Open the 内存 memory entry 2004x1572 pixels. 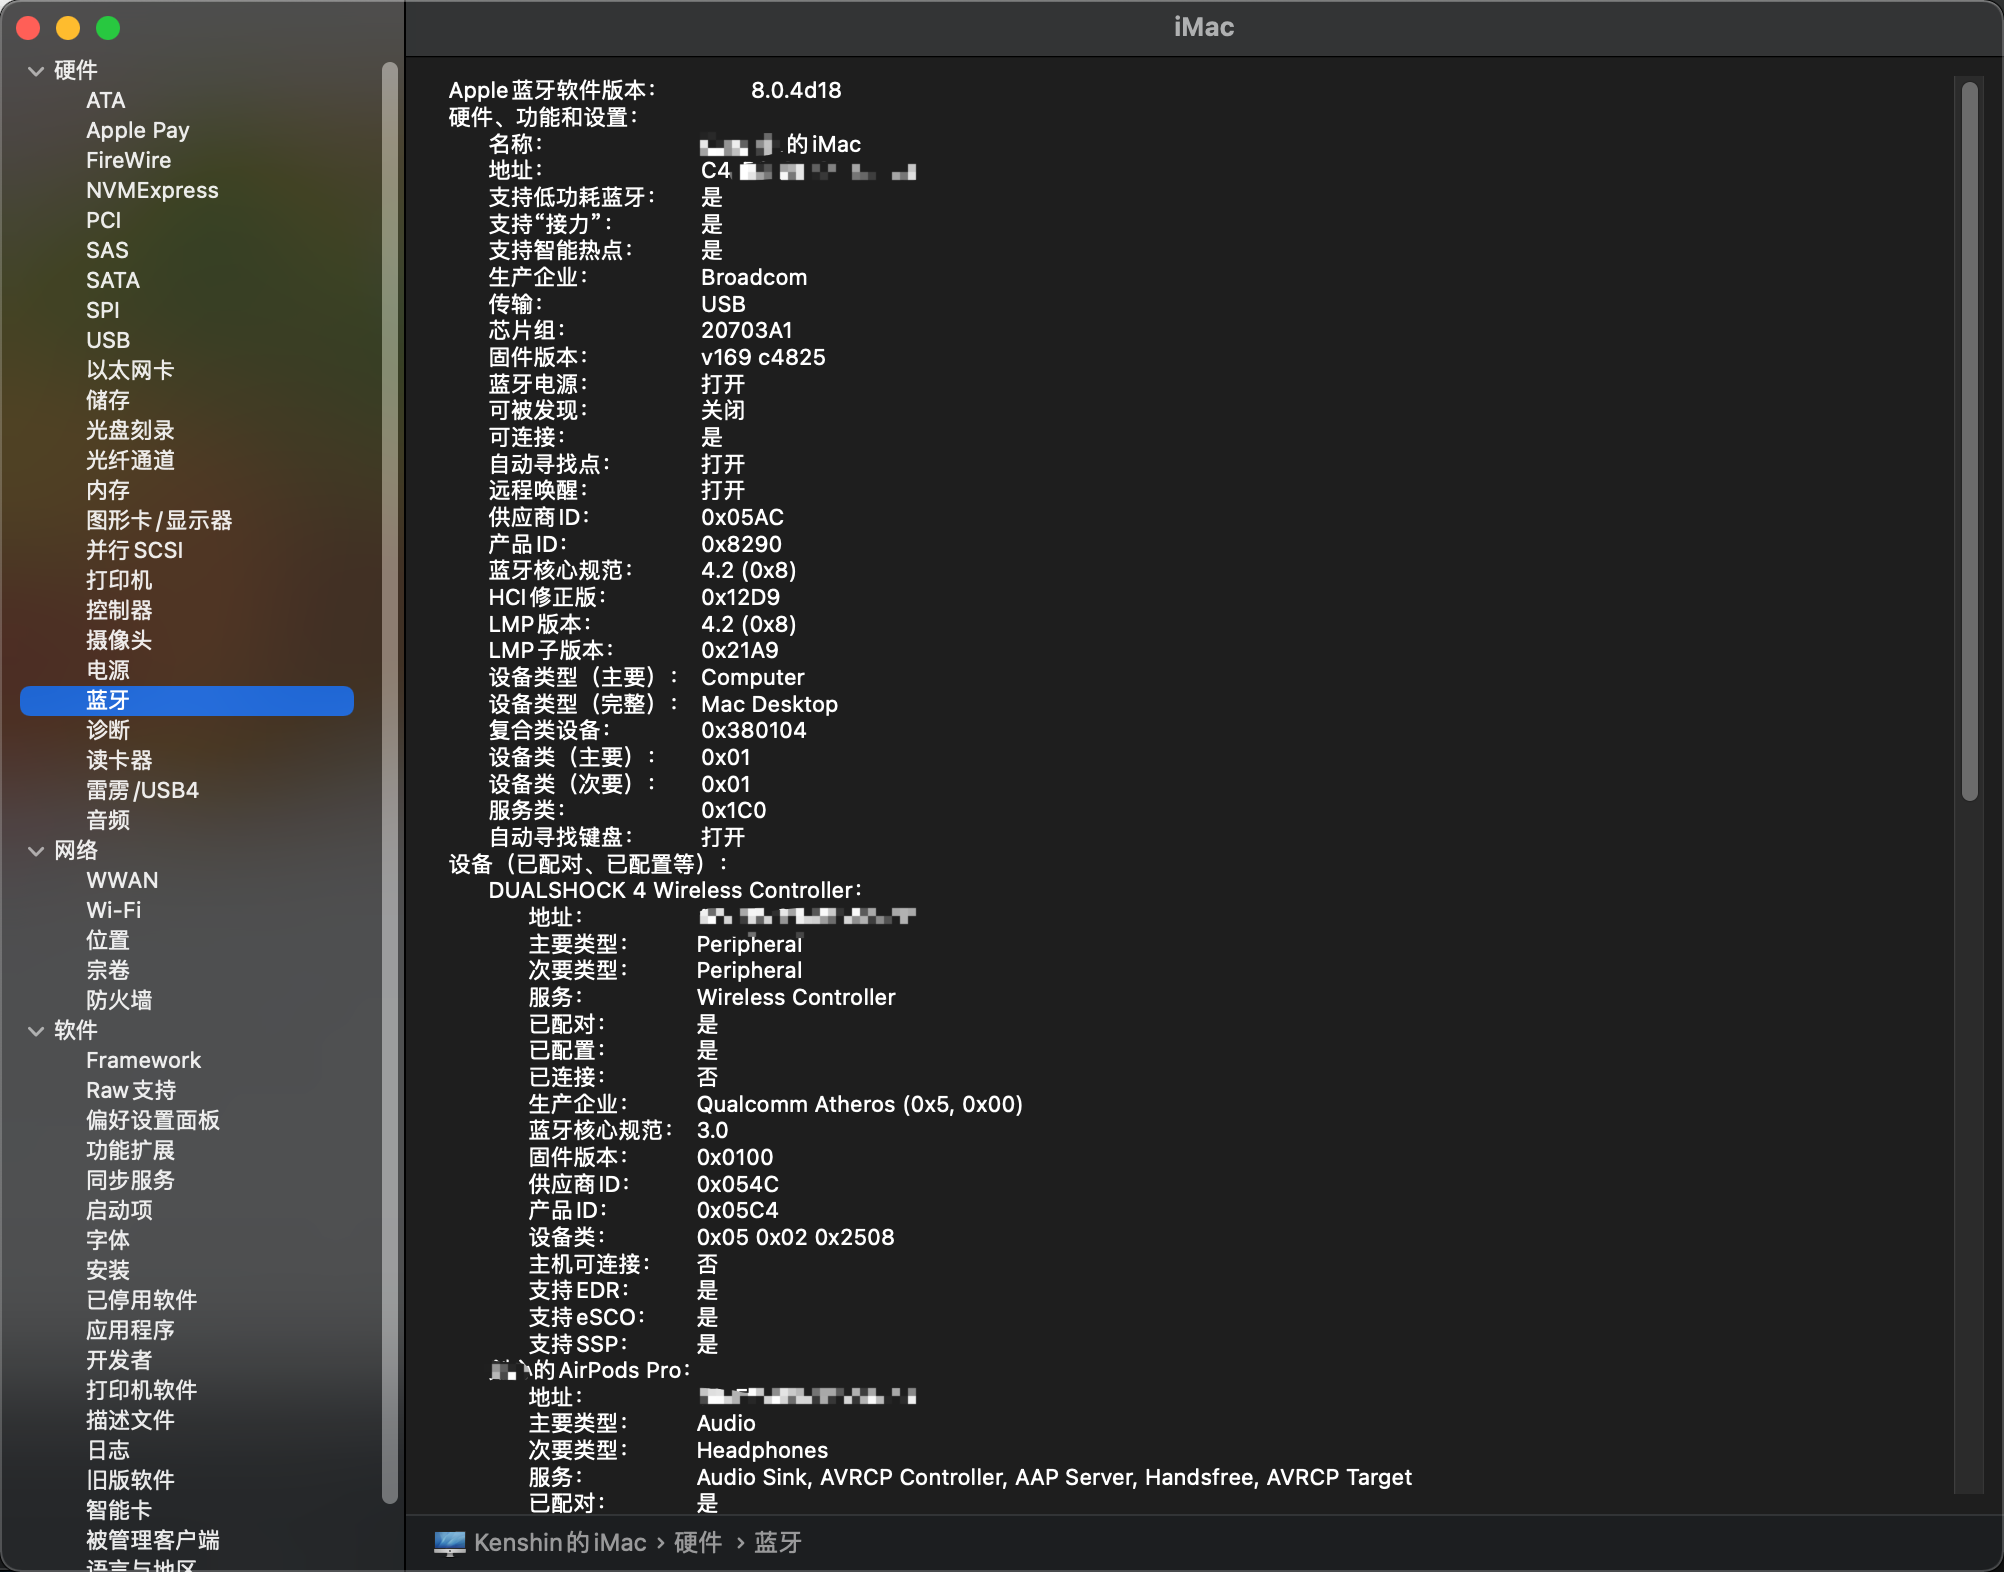(x=108, y=490)
